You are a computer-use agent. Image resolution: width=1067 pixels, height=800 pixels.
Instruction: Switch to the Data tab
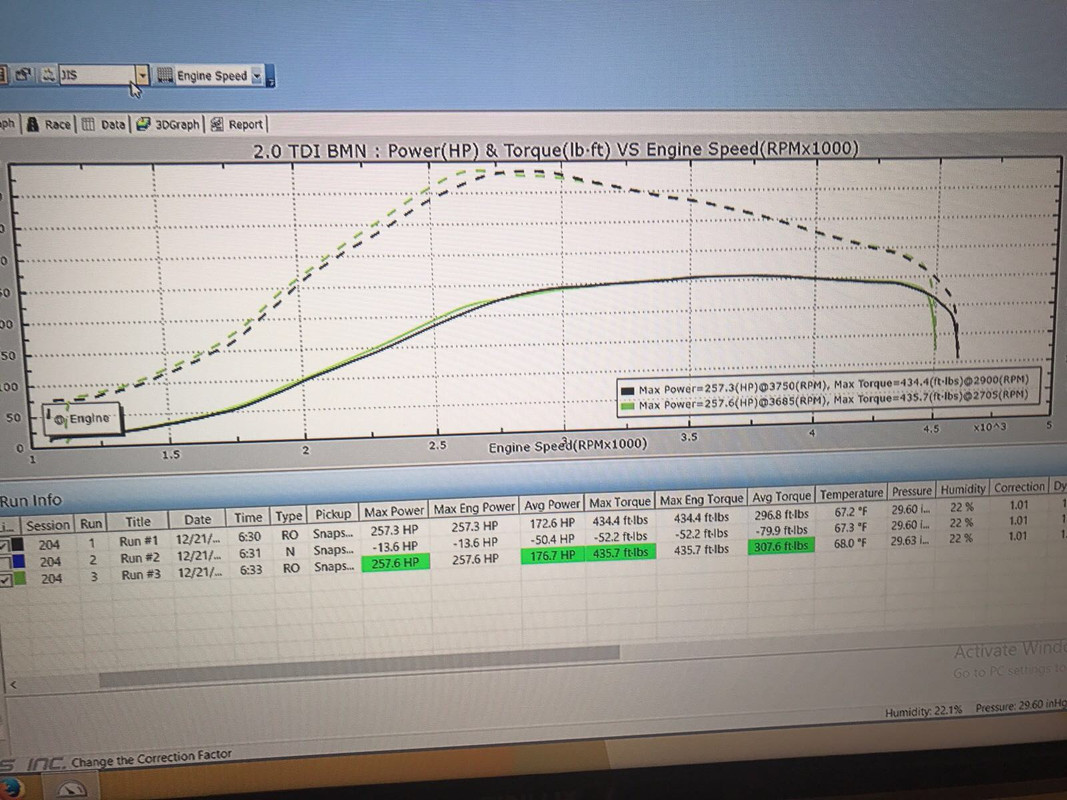tap(104, 124)
